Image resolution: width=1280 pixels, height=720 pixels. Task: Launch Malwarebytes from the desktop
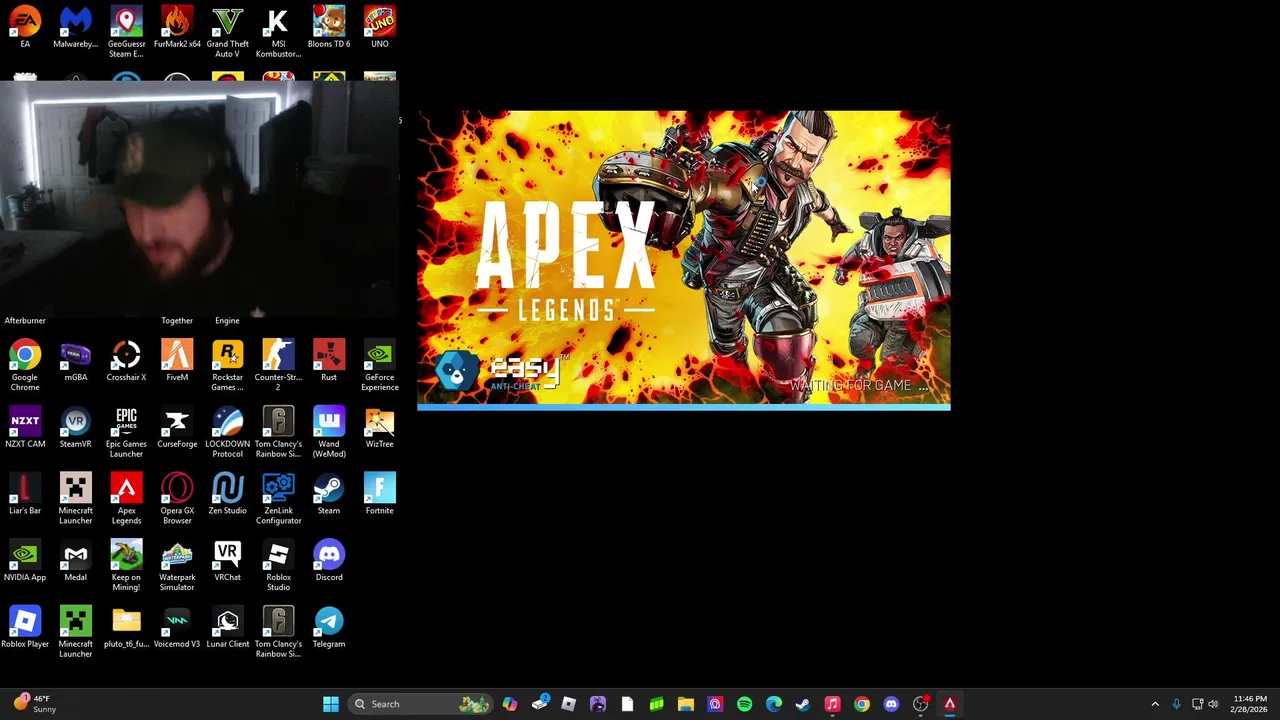(x=76, y=27)
